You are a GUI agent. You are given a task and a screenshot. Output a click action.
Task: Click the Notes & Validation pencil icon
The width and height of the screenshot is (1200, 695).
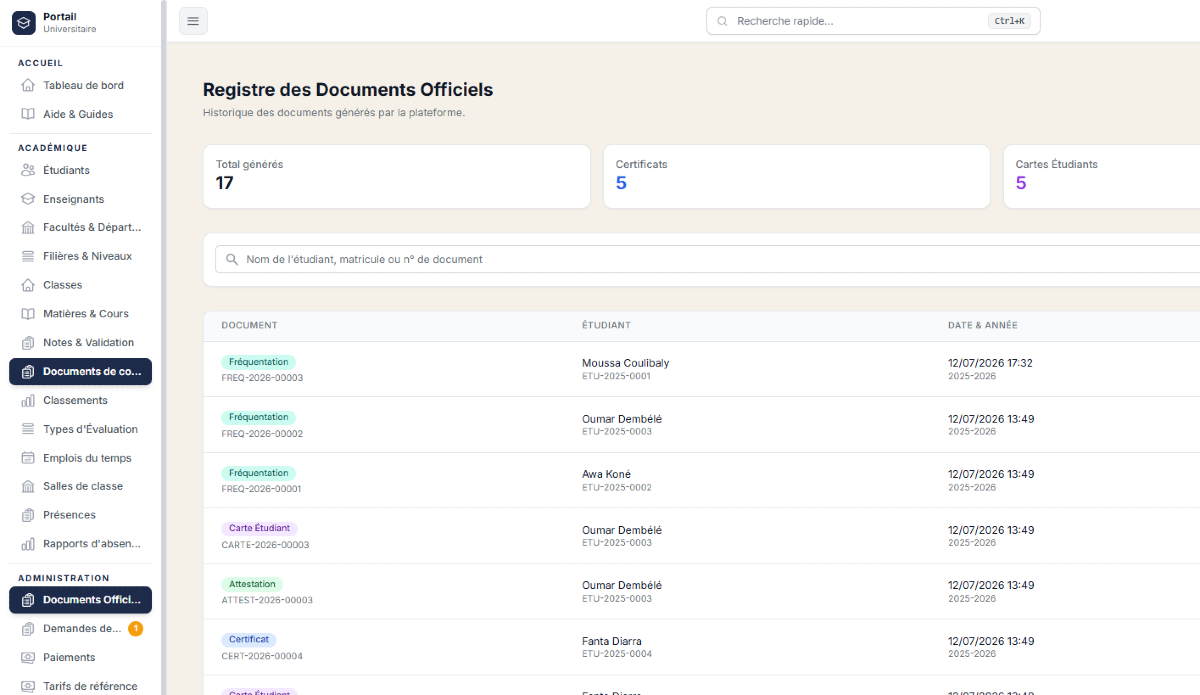pos(28,342)
